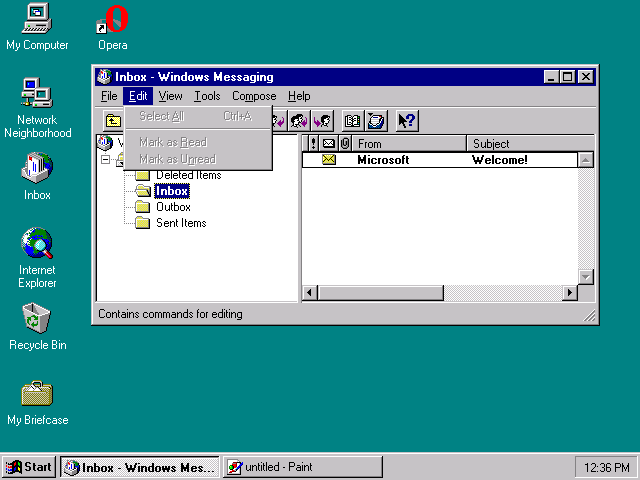Select the Inbox desktop icon

point(37,176)
